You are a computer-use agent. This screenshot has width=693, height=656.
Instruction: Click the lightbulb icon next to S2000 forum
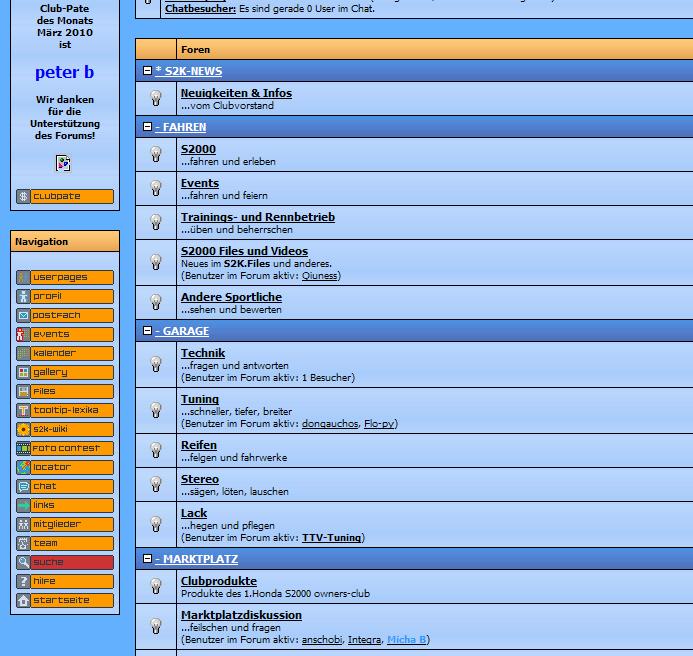point(156,154)
